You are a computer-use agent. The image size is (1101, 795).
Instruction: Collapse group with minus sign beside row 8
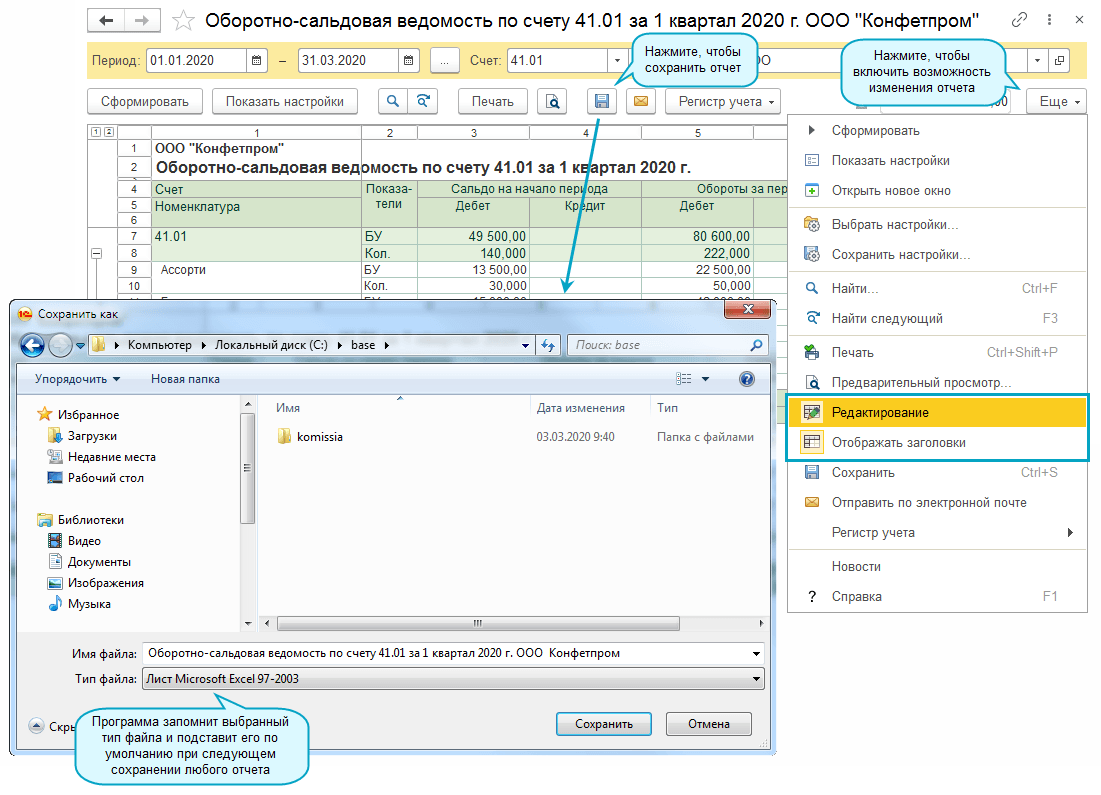97,253
